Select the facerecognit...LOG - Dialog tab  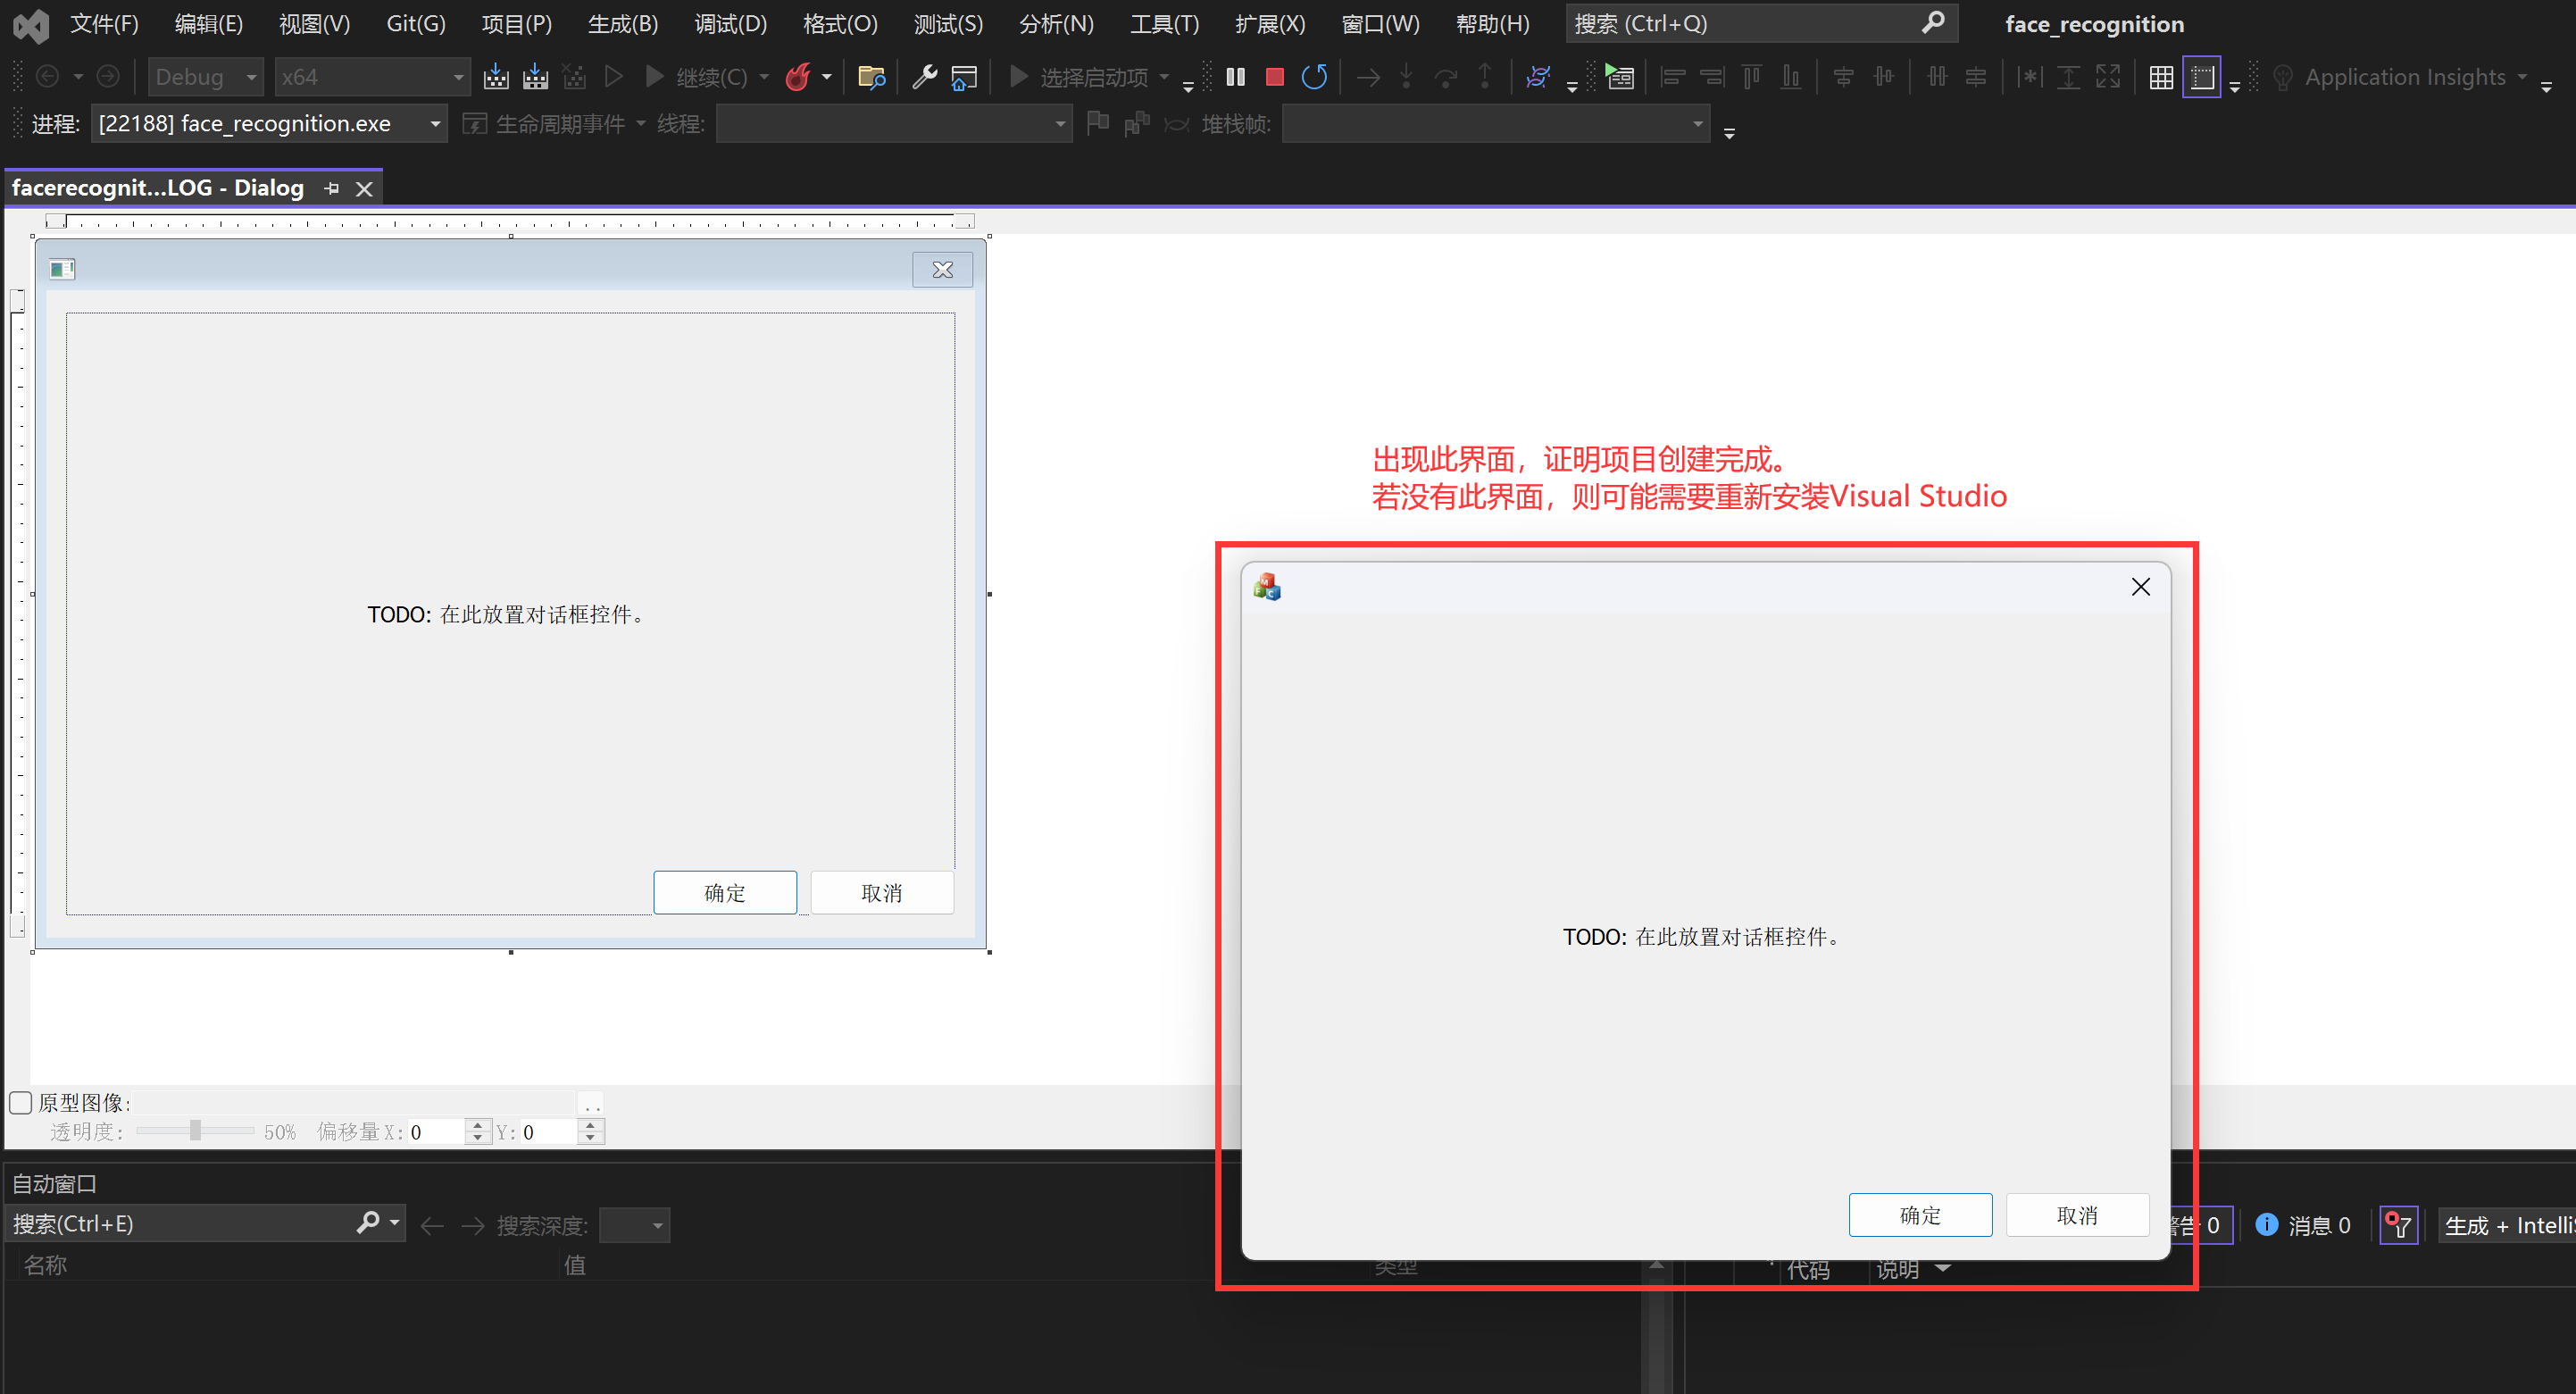[158, 188]
